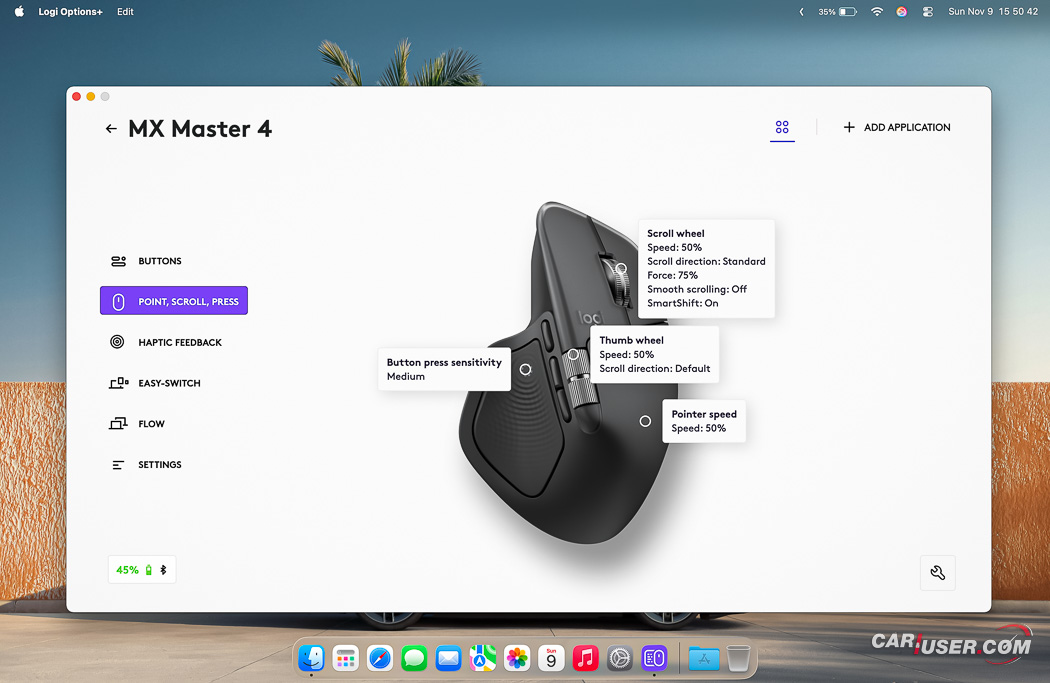Switch to Haptic Feedback section
Viewport: 1050px width, 683px height.
(179, 342)
